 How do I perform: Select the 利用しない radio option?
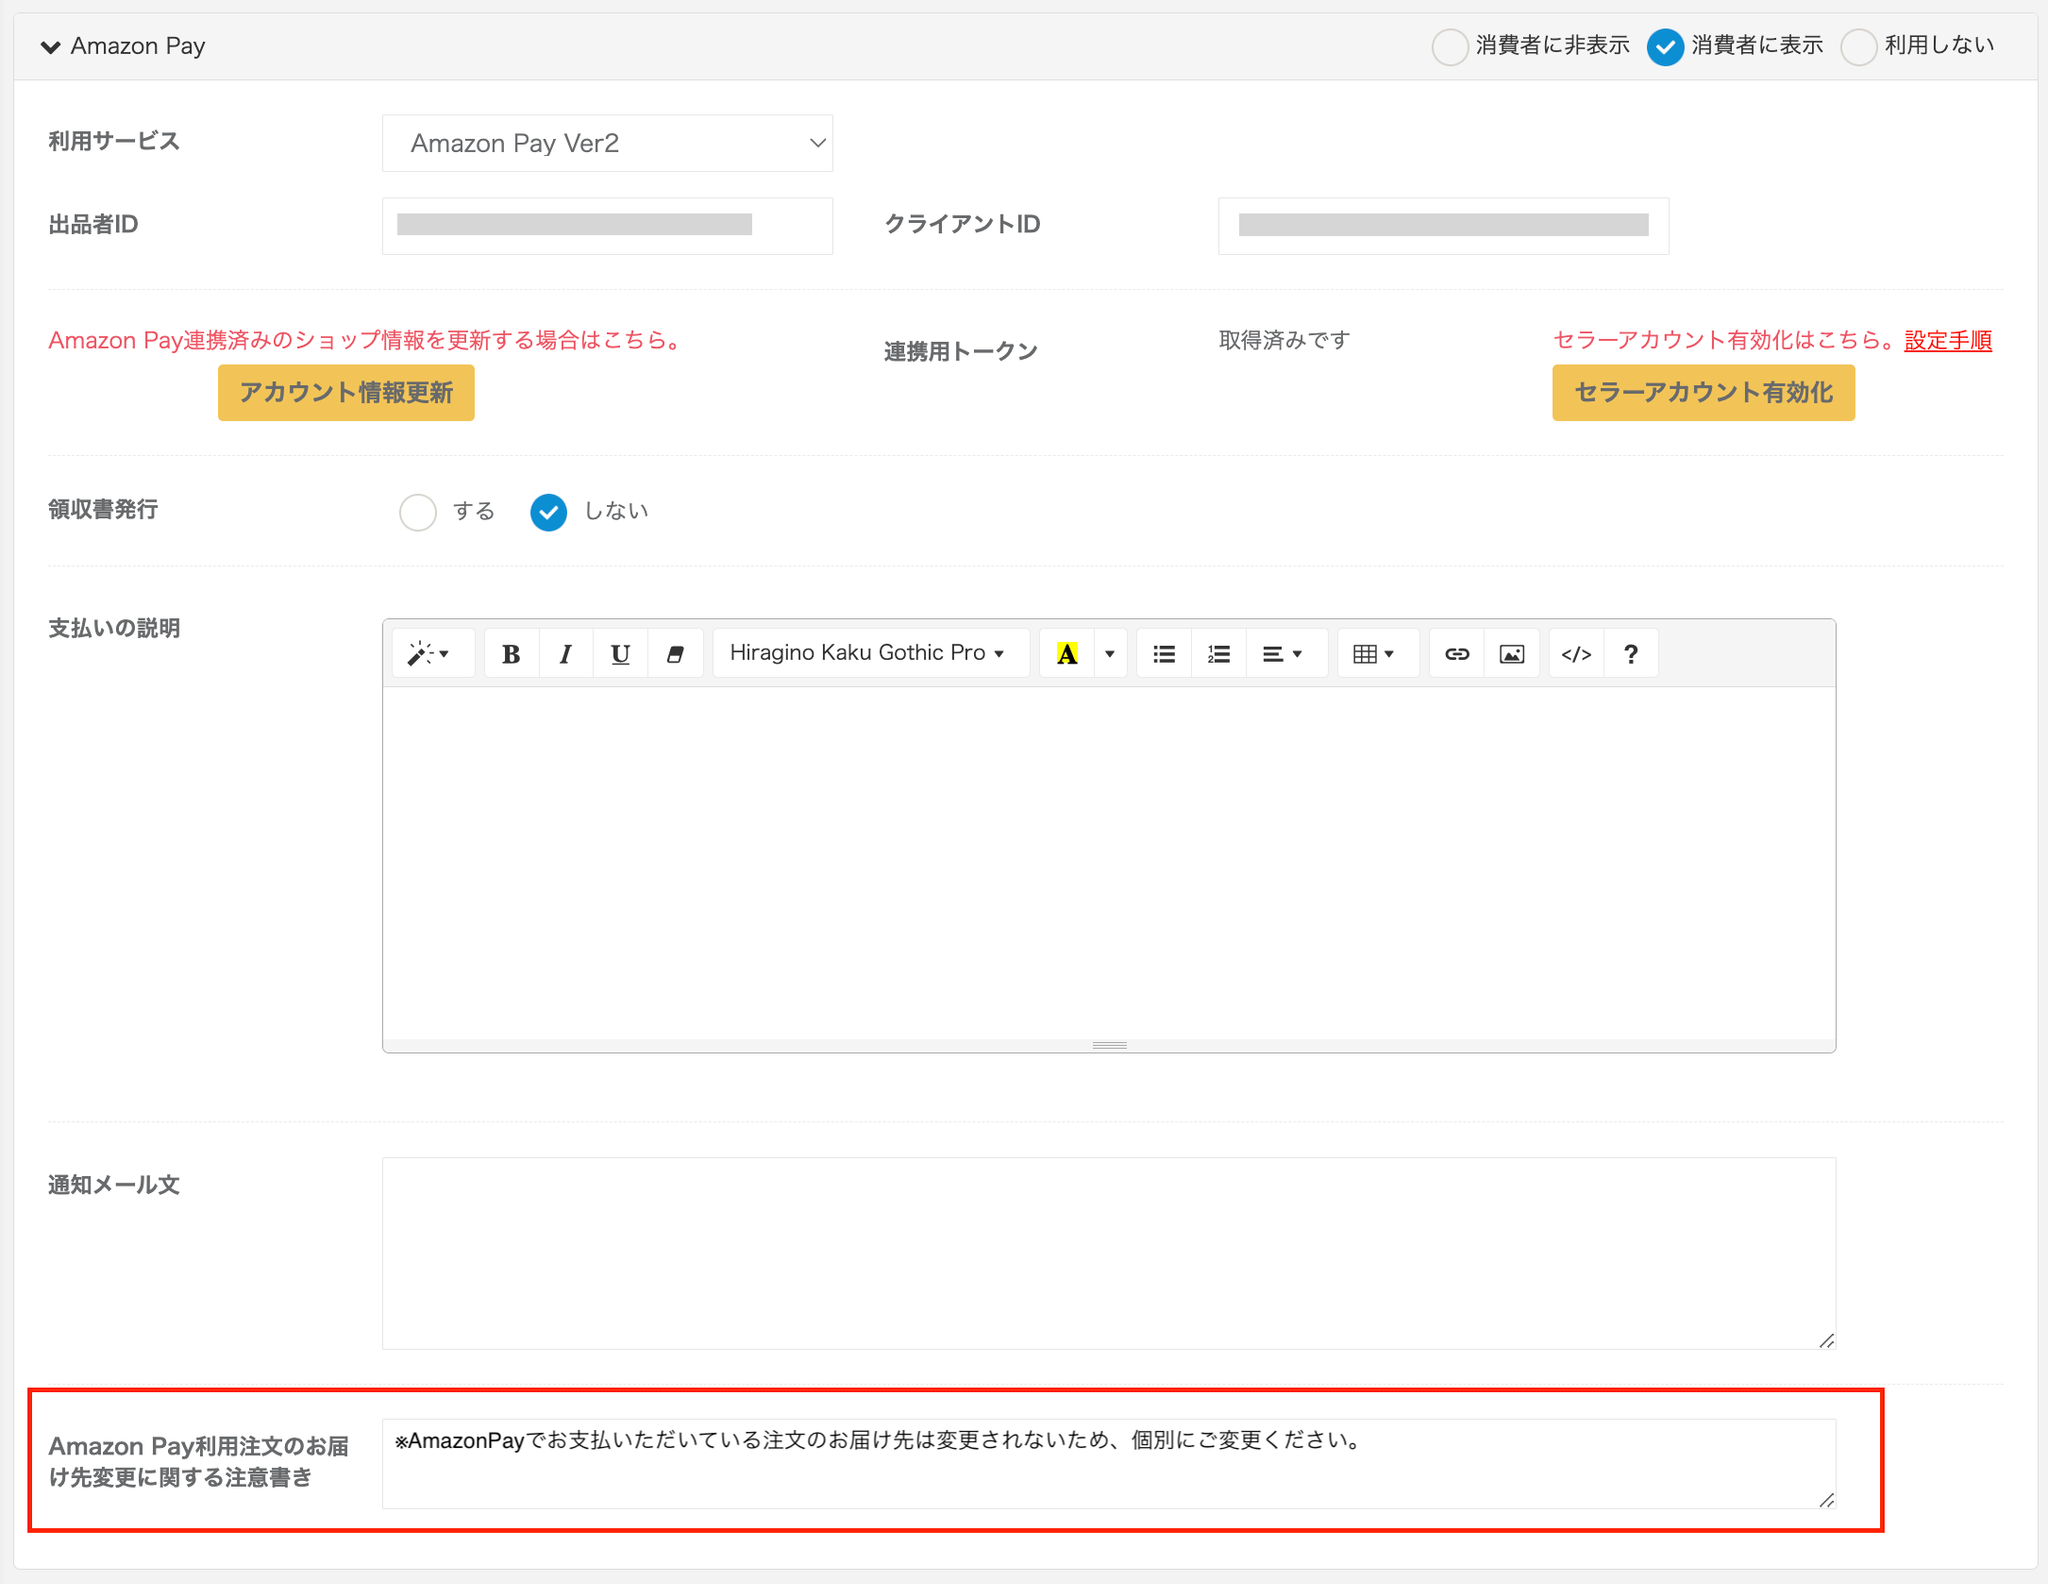[1858, 46]
